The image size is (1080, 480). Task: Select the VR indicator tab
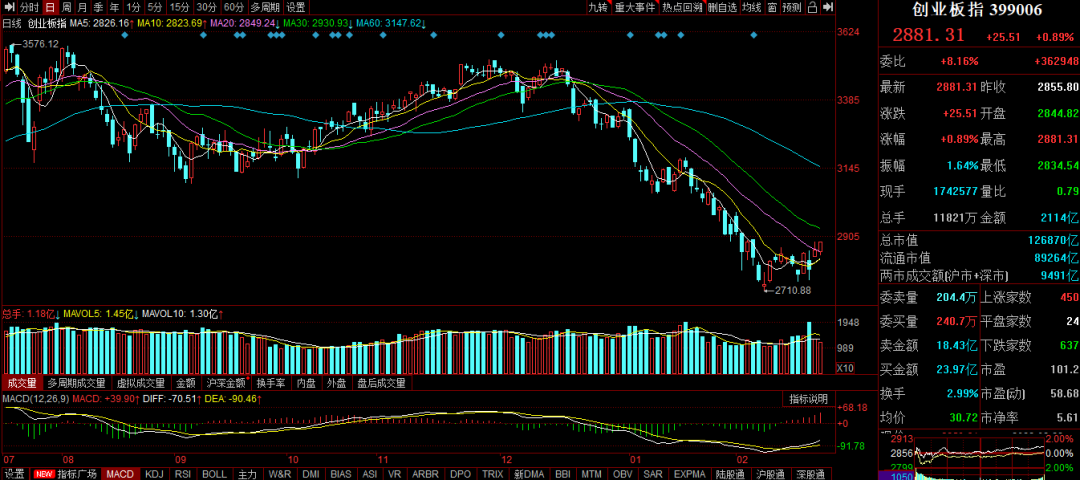point(395,474)
